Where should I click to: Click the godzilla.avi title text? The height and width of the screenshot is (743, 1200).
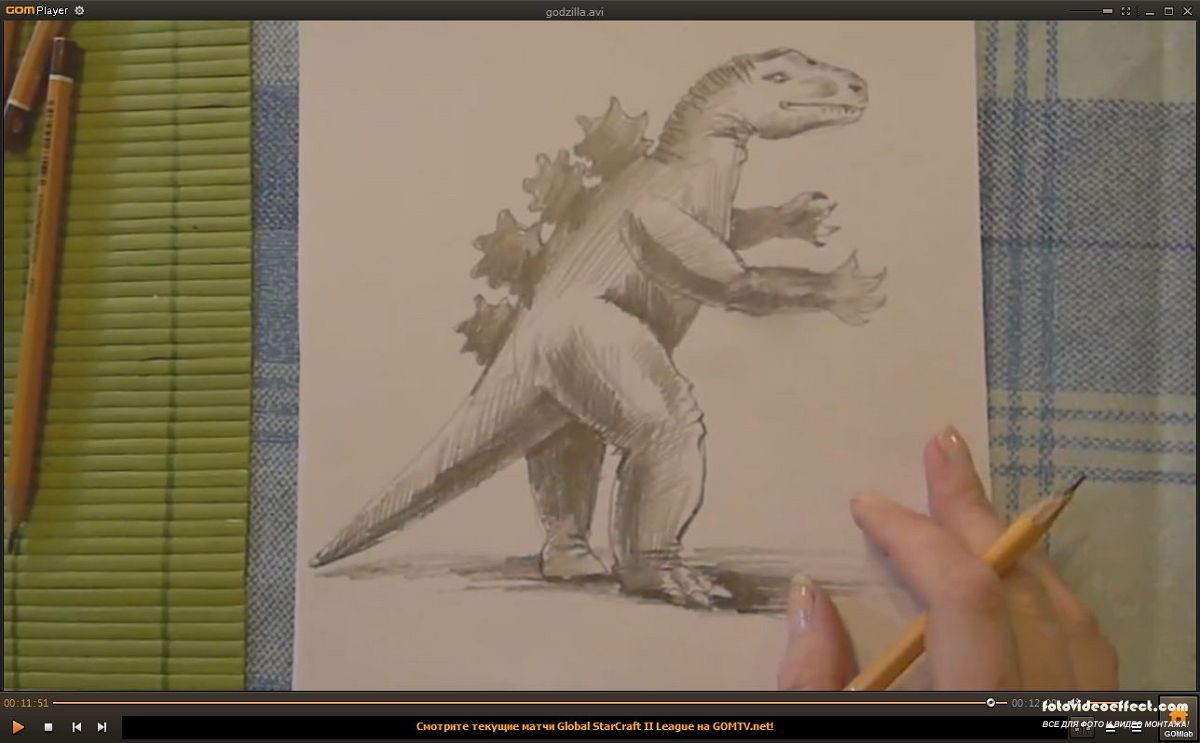(x=573, y=11)
